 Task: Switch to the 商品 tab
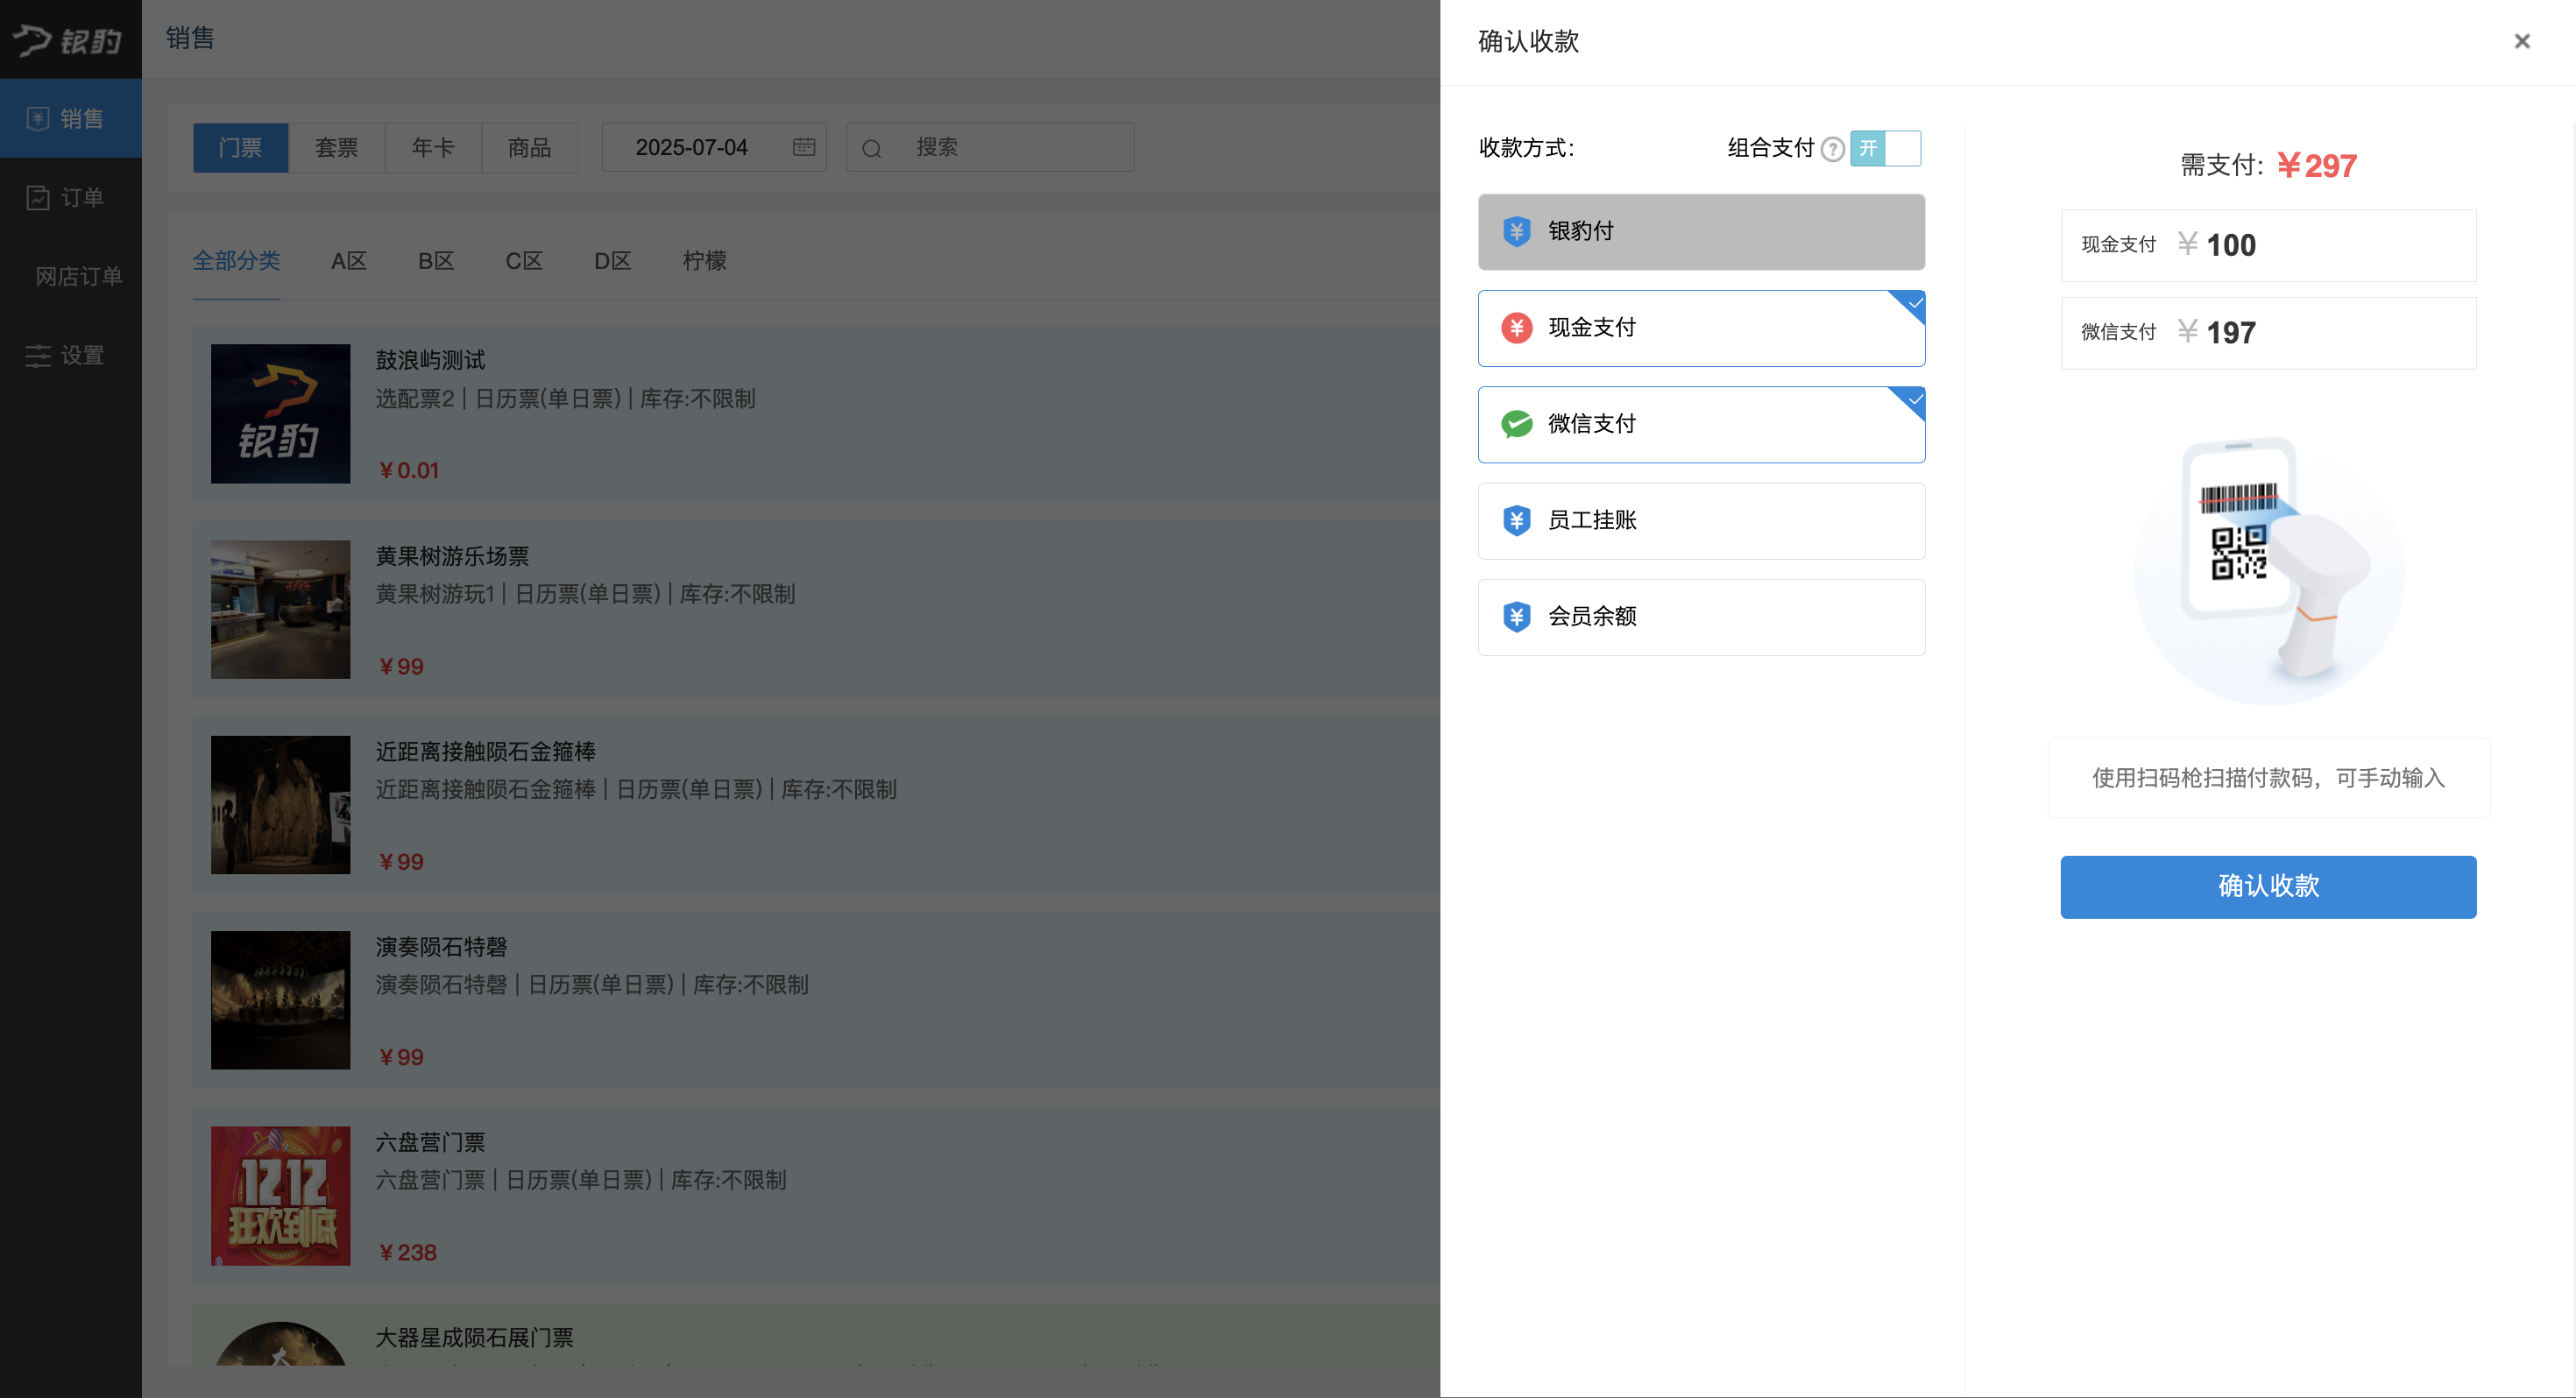point(529,148)
